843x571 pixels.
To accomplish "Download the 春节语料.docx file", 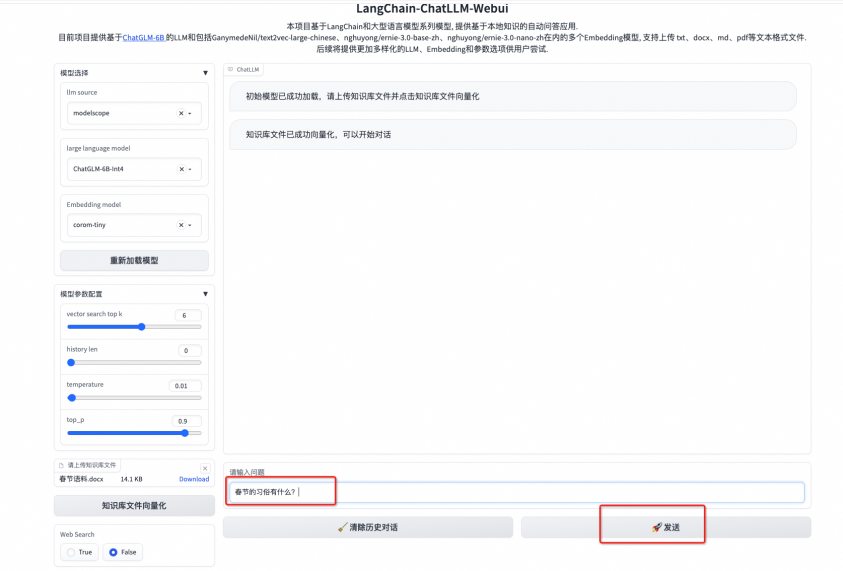I will tap(194, 479).
